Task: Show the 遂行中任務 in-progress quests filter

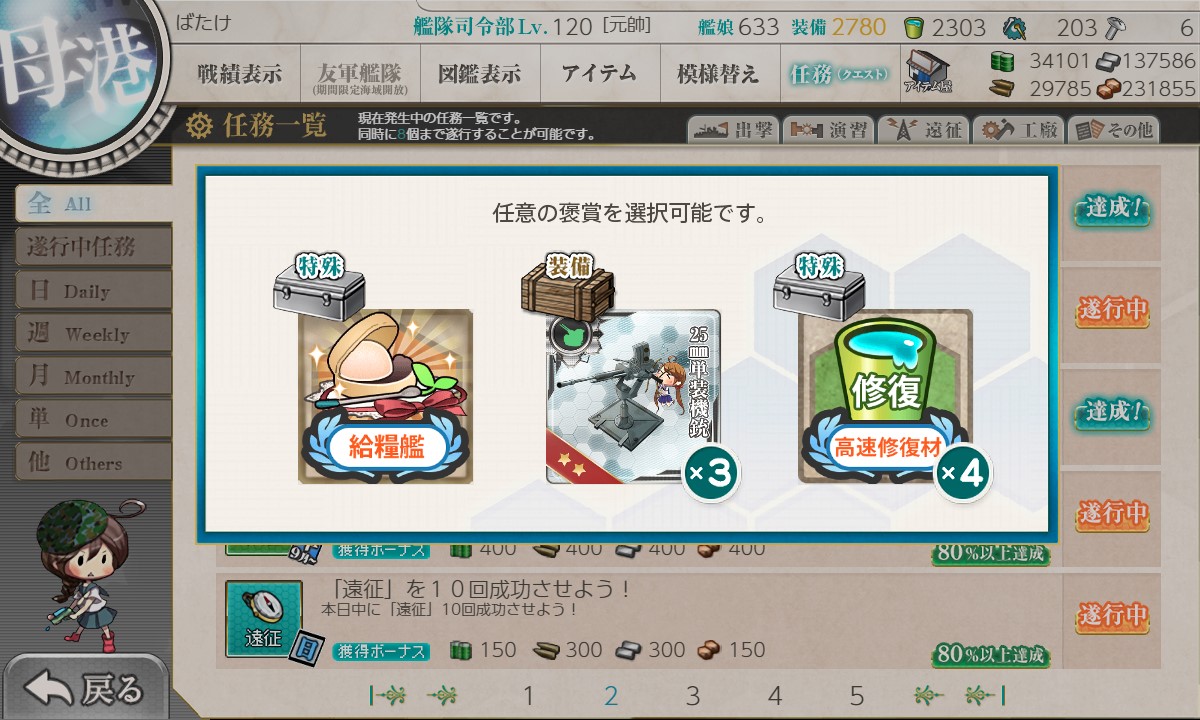Action: point(93,247)
